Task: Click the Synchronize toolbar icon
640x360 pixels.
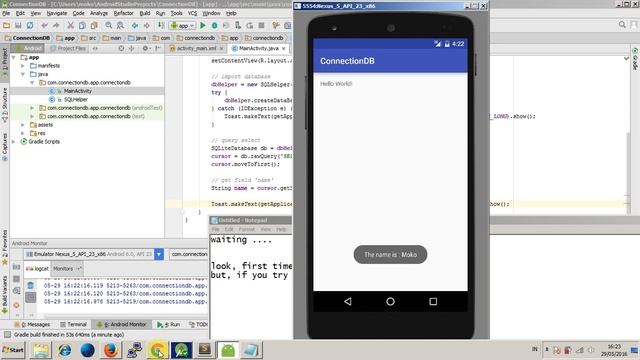Action: (x=30, y=25)
